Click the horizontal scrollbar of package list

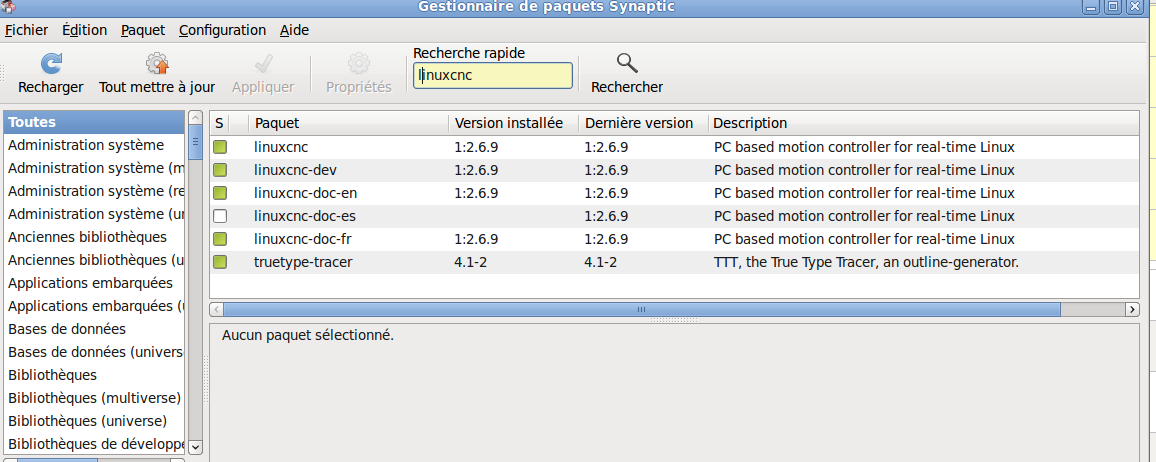(641, 309)
